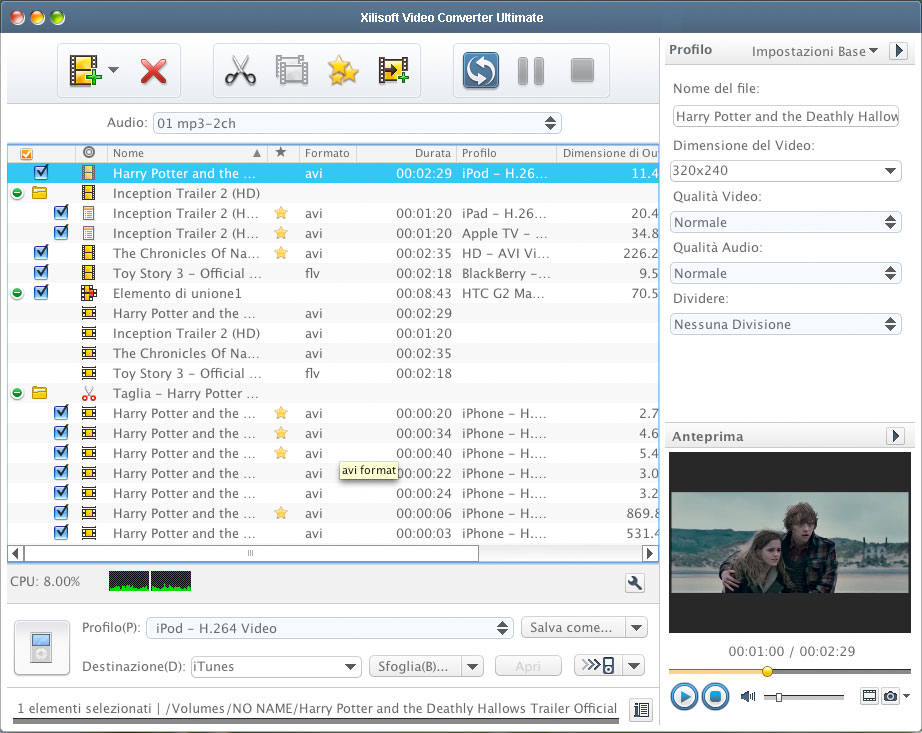Adjust the preview volume slider handle

(779, 697)
